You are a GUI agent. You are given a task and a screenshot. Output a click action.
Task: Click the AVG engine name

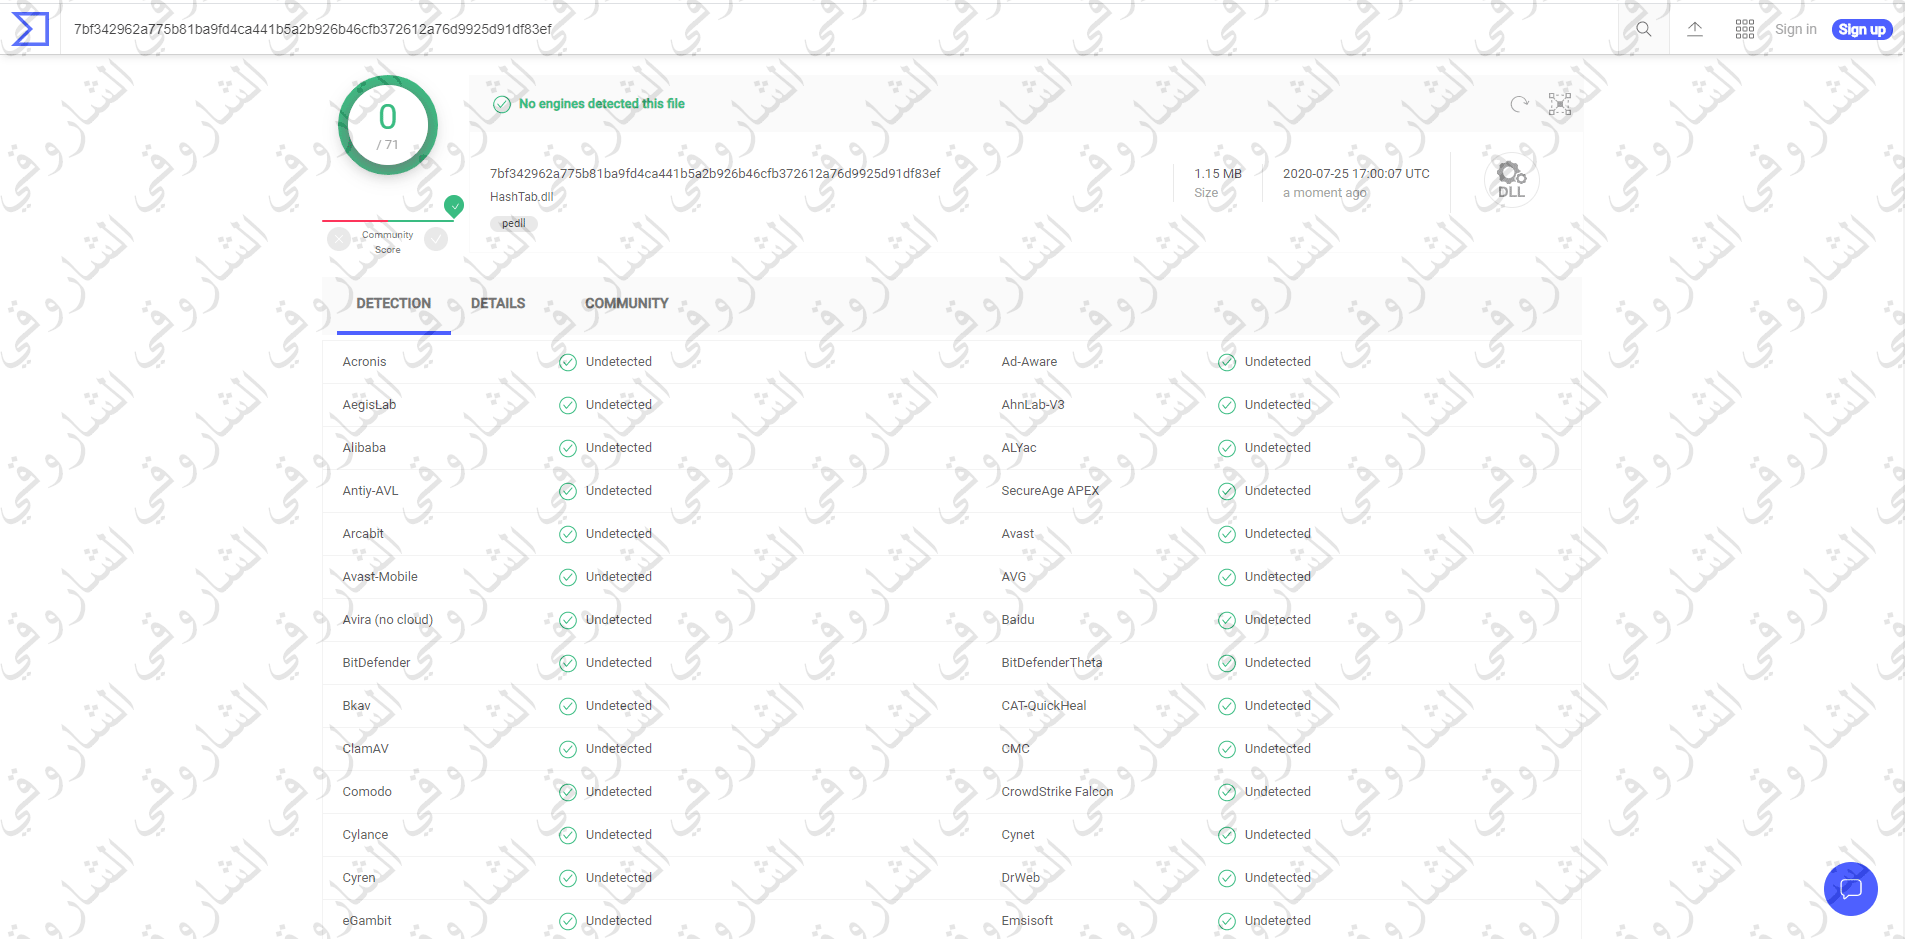coord(1014,577)
